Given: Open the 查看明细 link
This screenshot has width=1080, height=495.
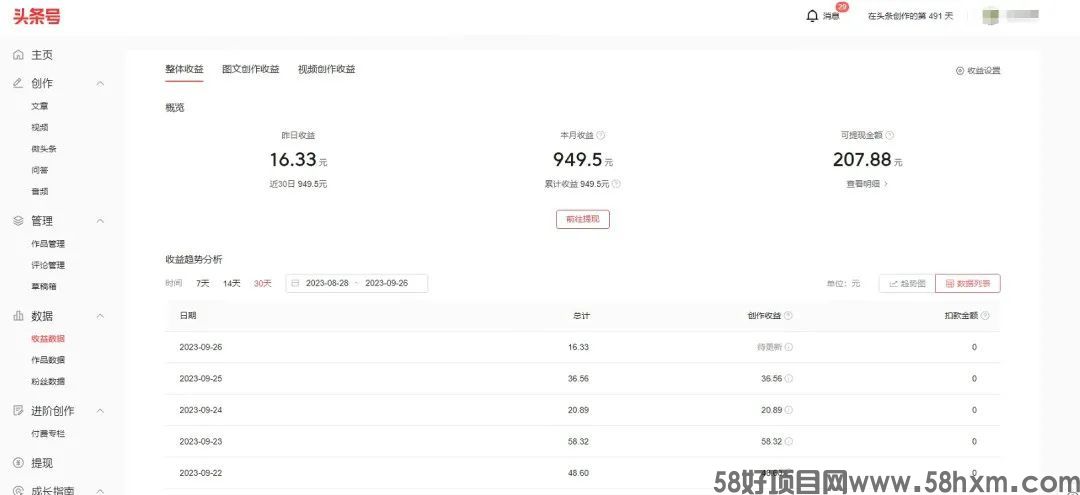Looking at the screenshot, I should pyautogui.click(x=866, y=184).
